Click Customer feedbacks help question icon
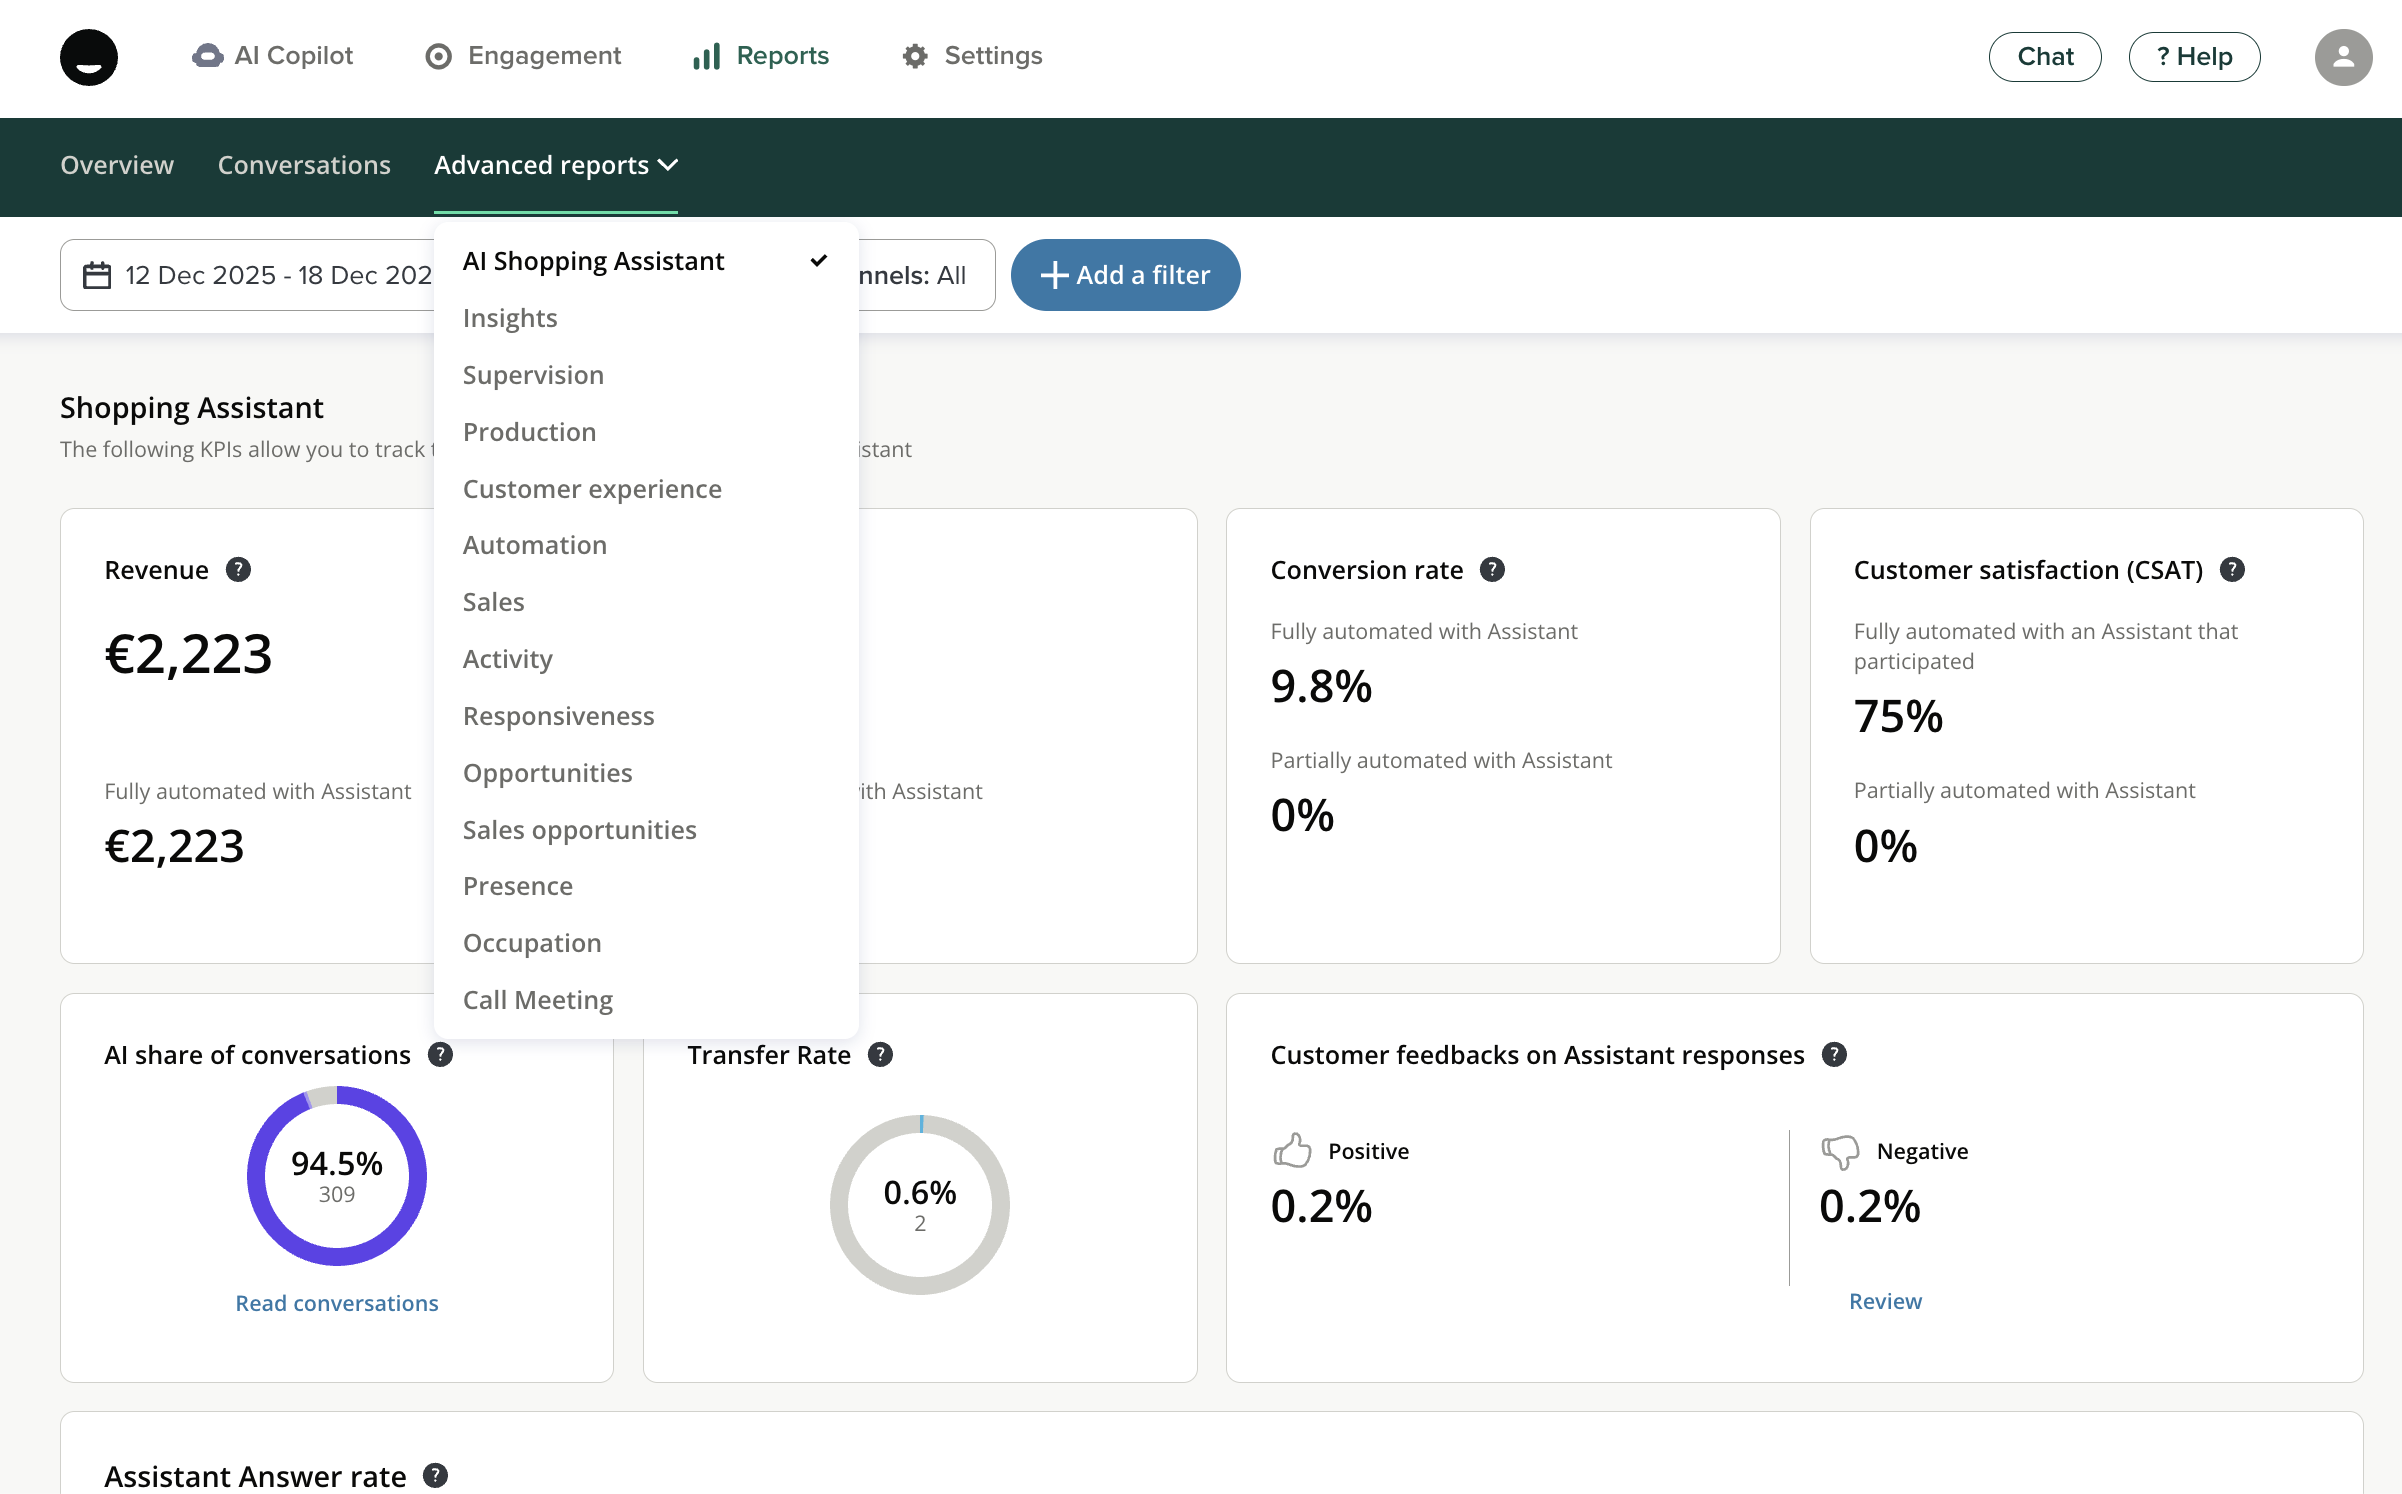The image size is (2402, 1494). click(x=1834, y=1054)
